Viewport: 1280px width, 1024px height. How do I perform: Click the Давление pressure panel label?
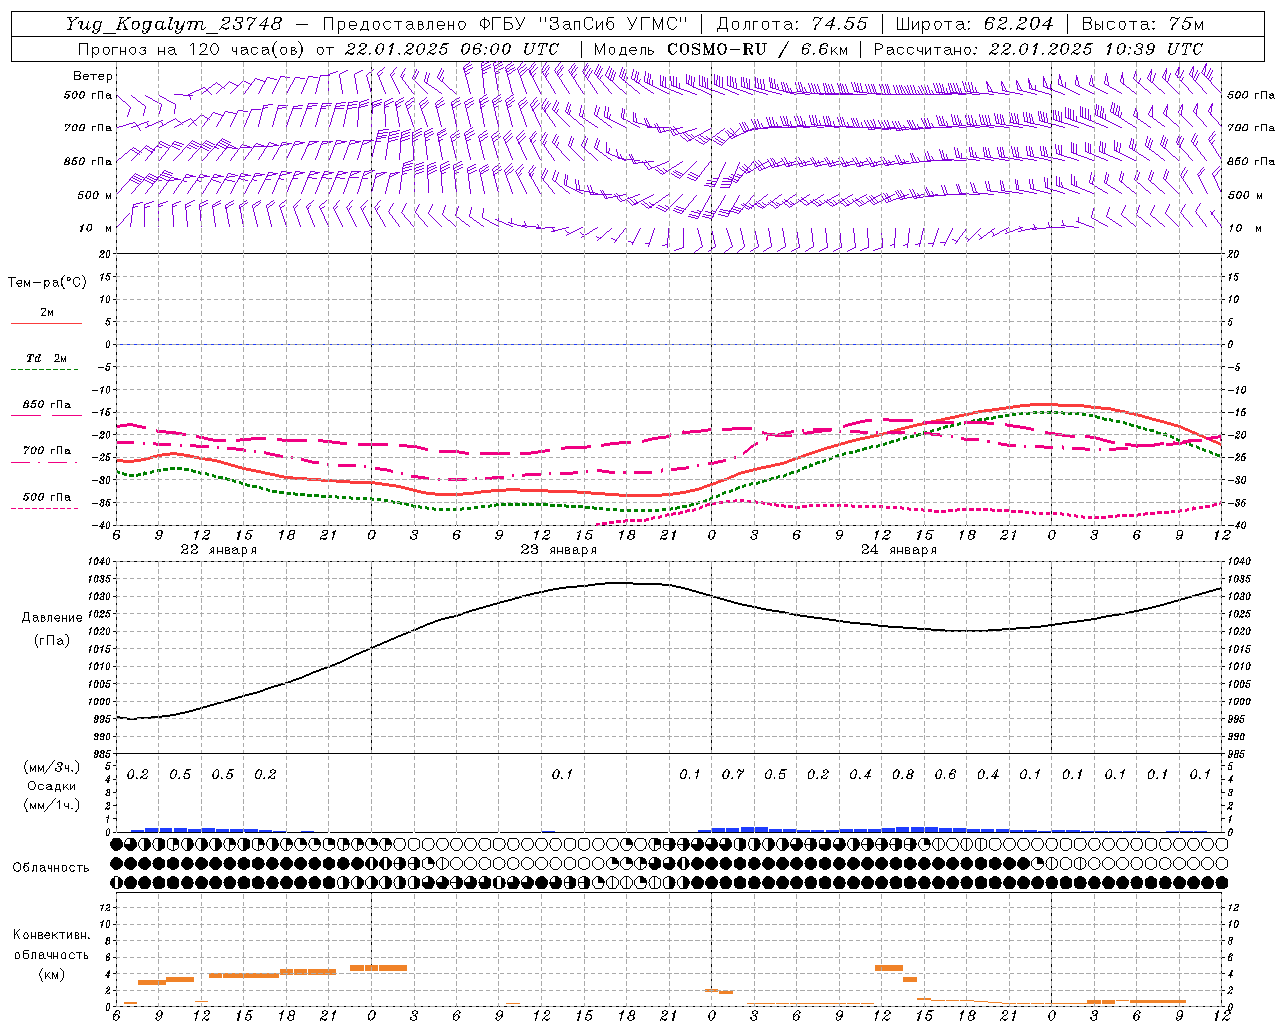pyautogui.click(x=52, y=618)
